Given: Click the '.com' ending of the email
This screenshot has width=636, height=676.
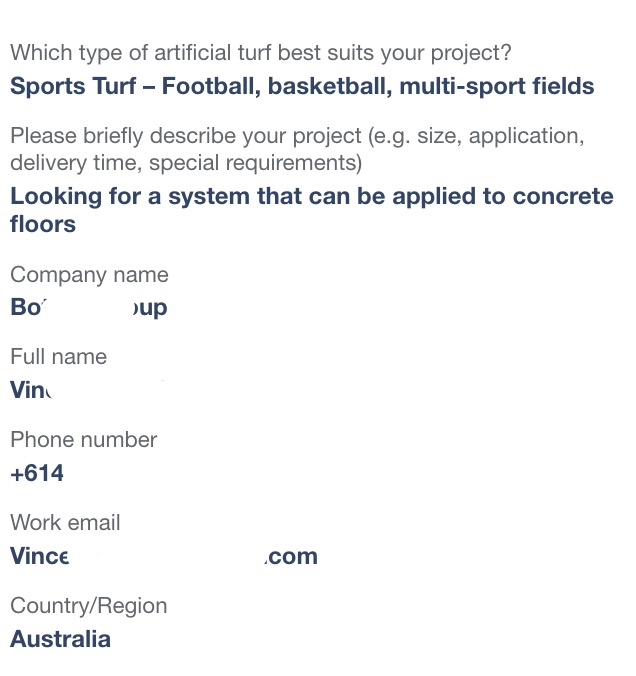Looking at the screenshot, I should coord(291,557).
